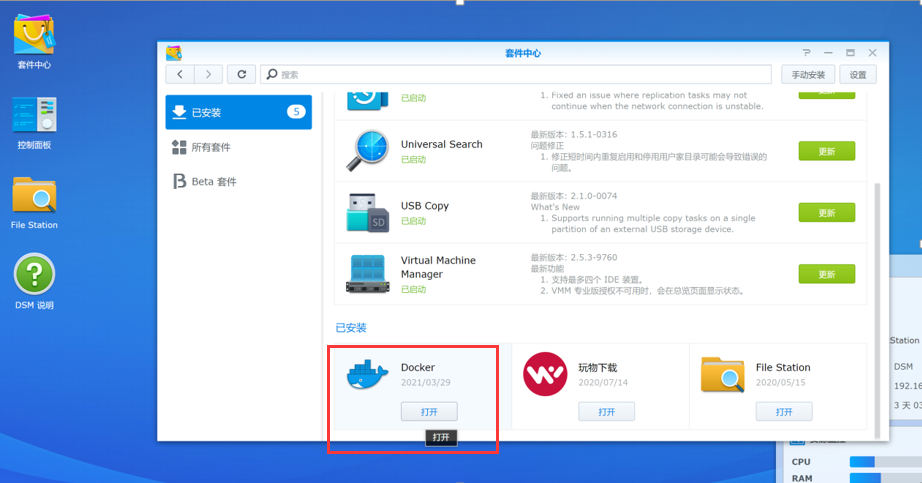Open the 套件中心 desktop icon

(x=34, y=36)
